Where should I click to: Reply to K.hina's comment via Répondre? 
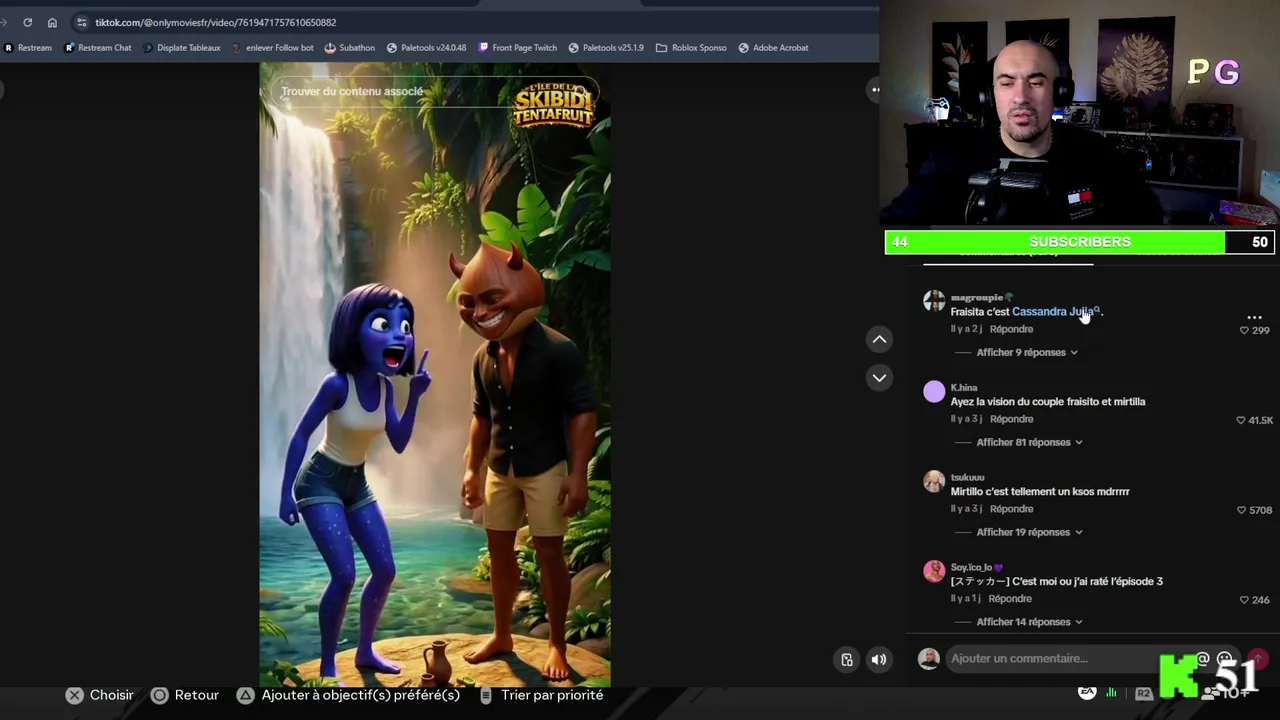pos(1011,419)
